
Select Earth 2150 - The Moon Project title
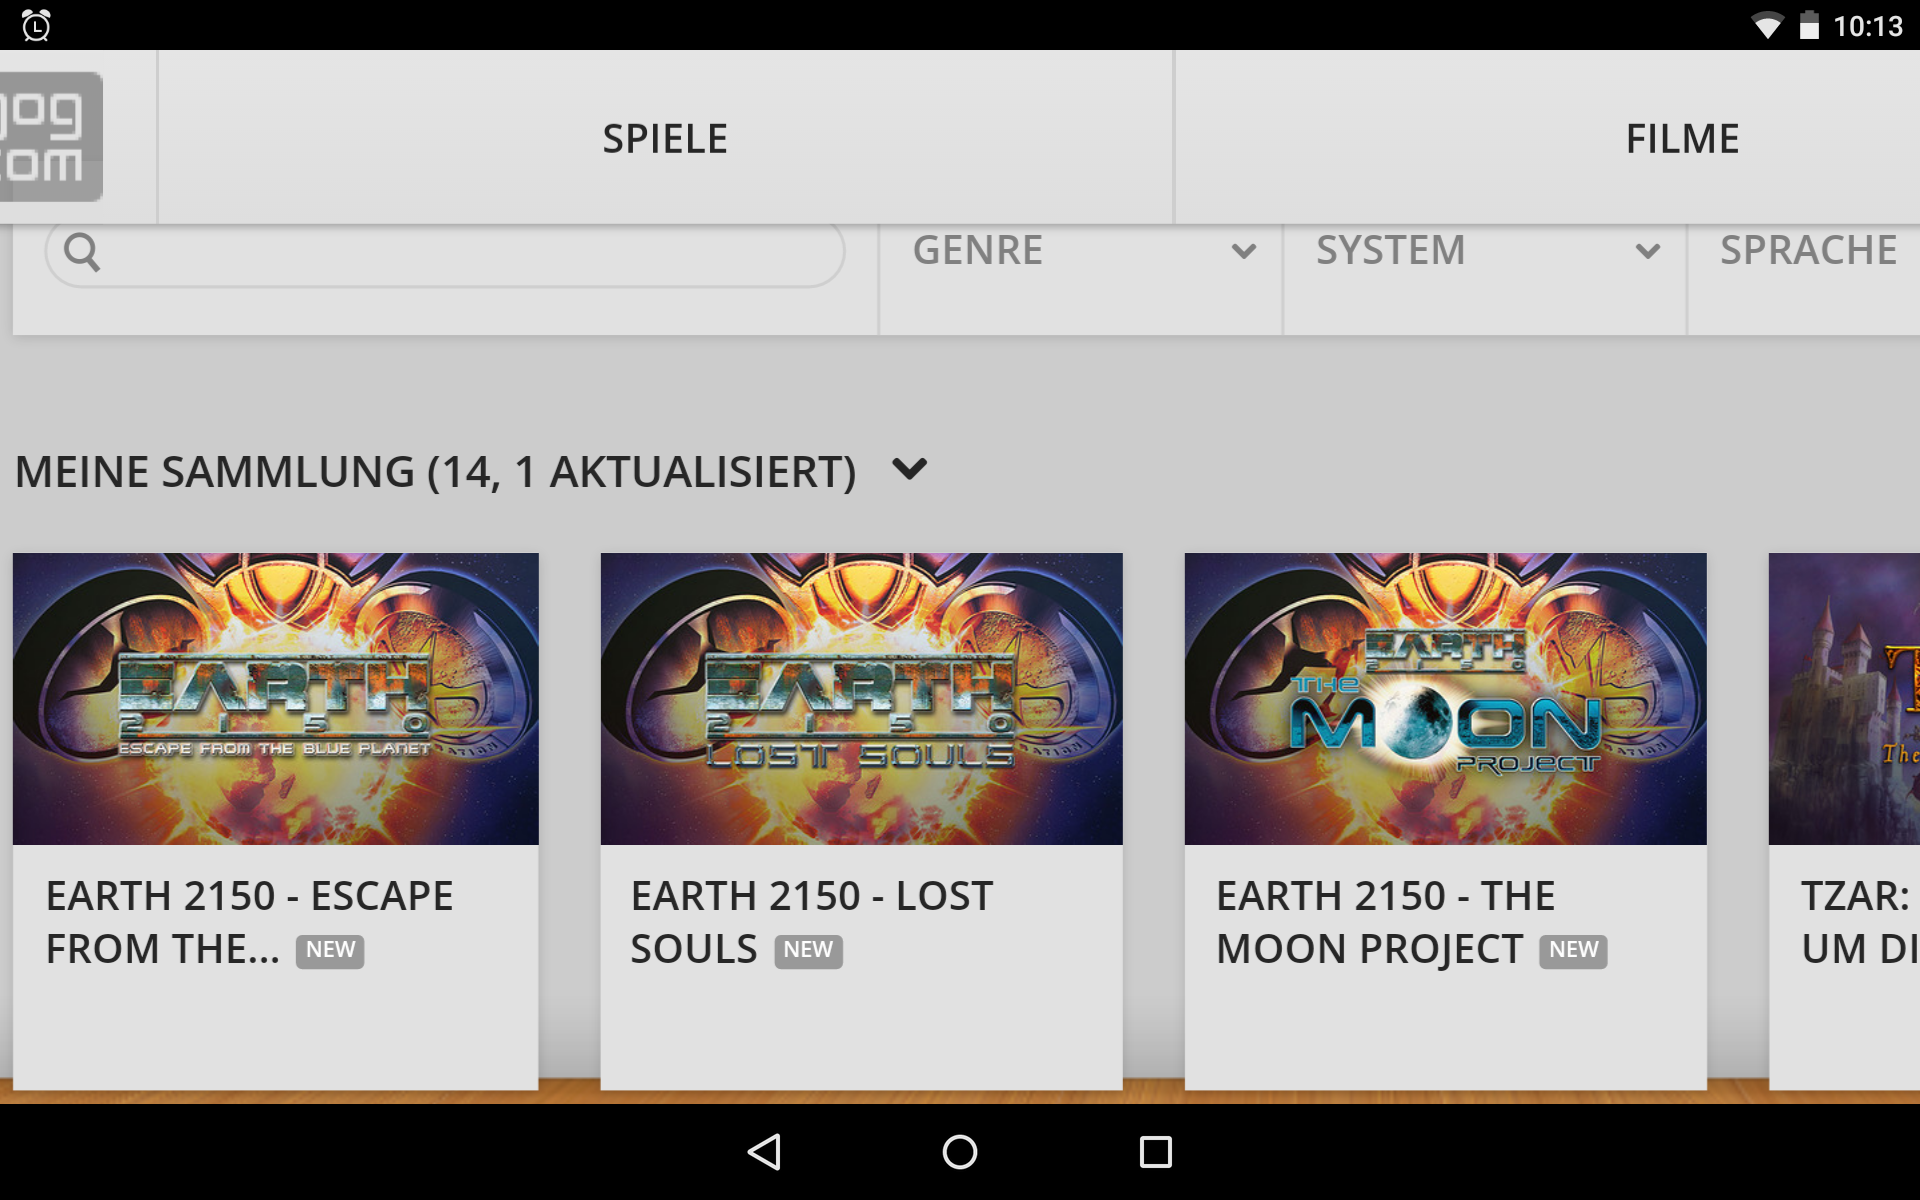1385,922
